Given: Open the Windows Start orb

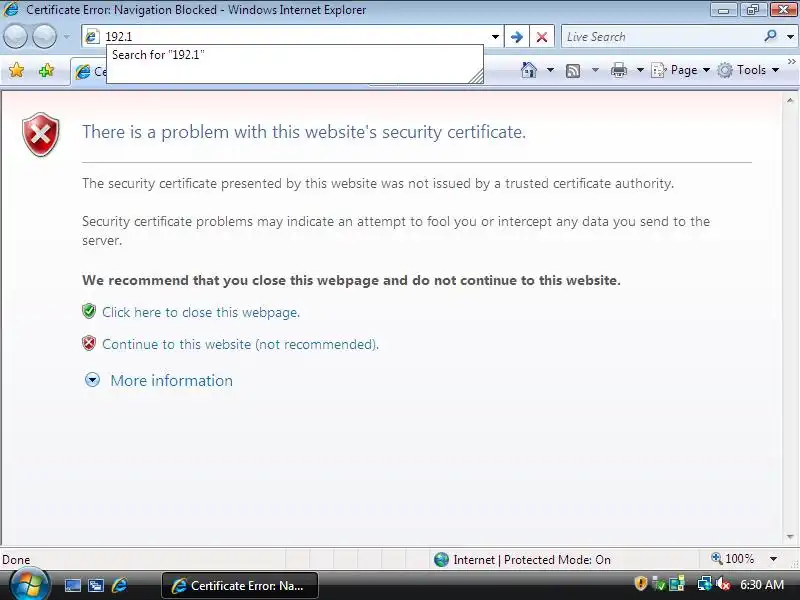Looking at the screenshot, I should pyautogui.click(x=30, y=585).
